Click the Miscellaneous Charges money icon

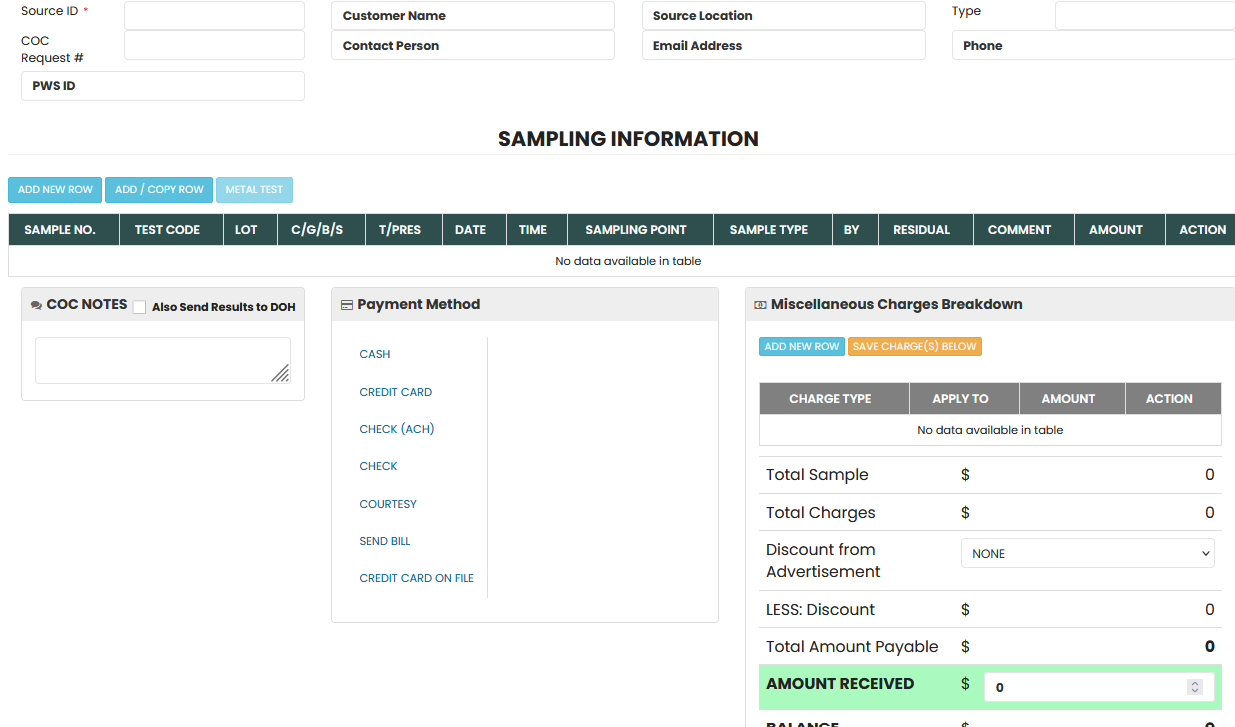coord(760,305)
